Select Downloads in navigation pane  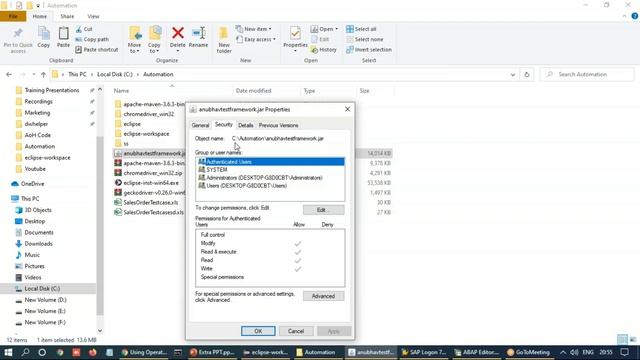38,244
